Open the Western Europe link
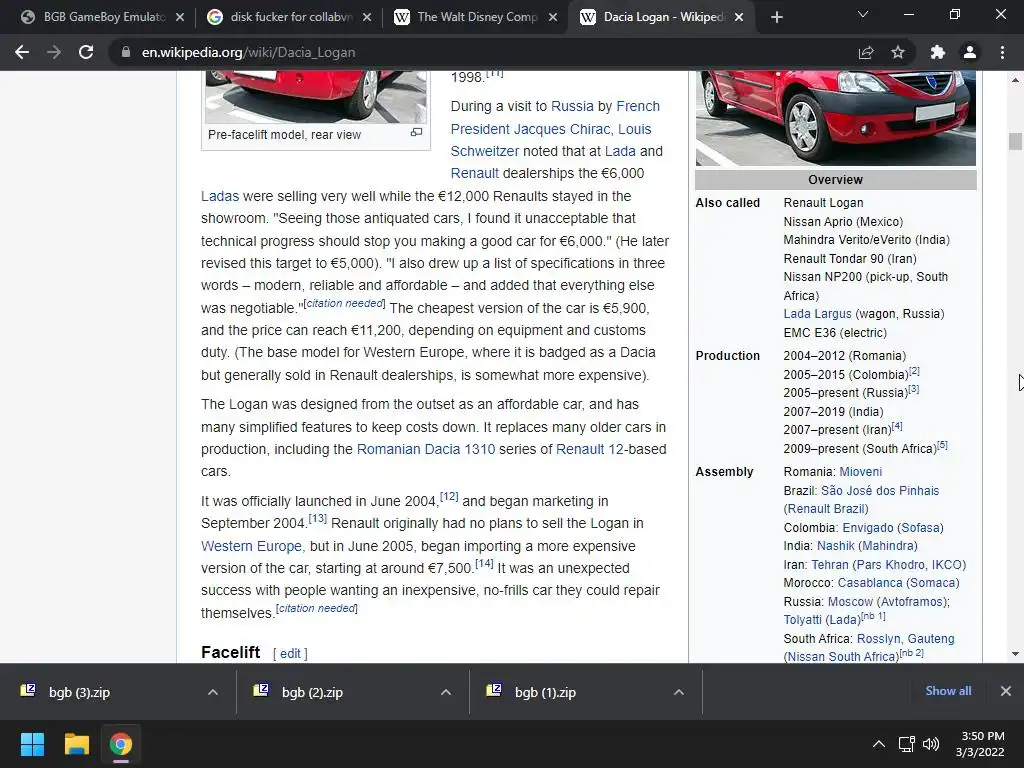The height and width of the screenshot is (768, 1024). (251, 546)
